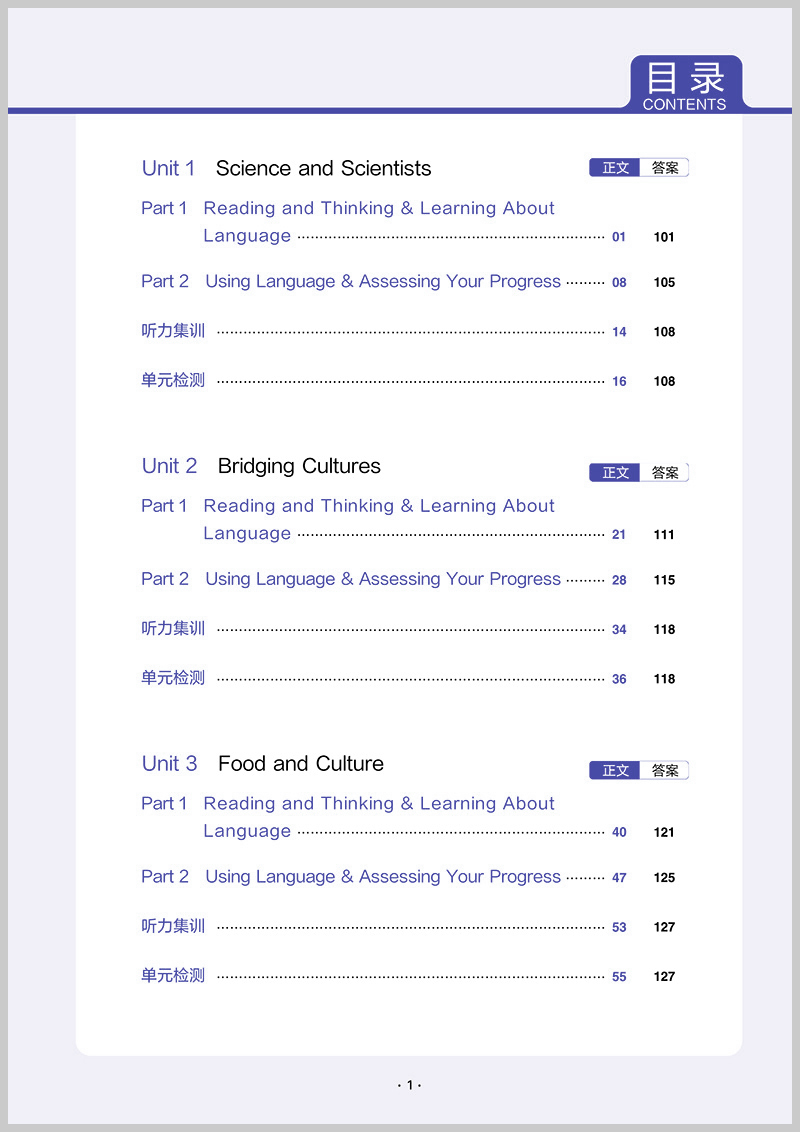Select the 答案 tab beside Unit 2
Screen dimensions: 800x1132
coord(664,472)
